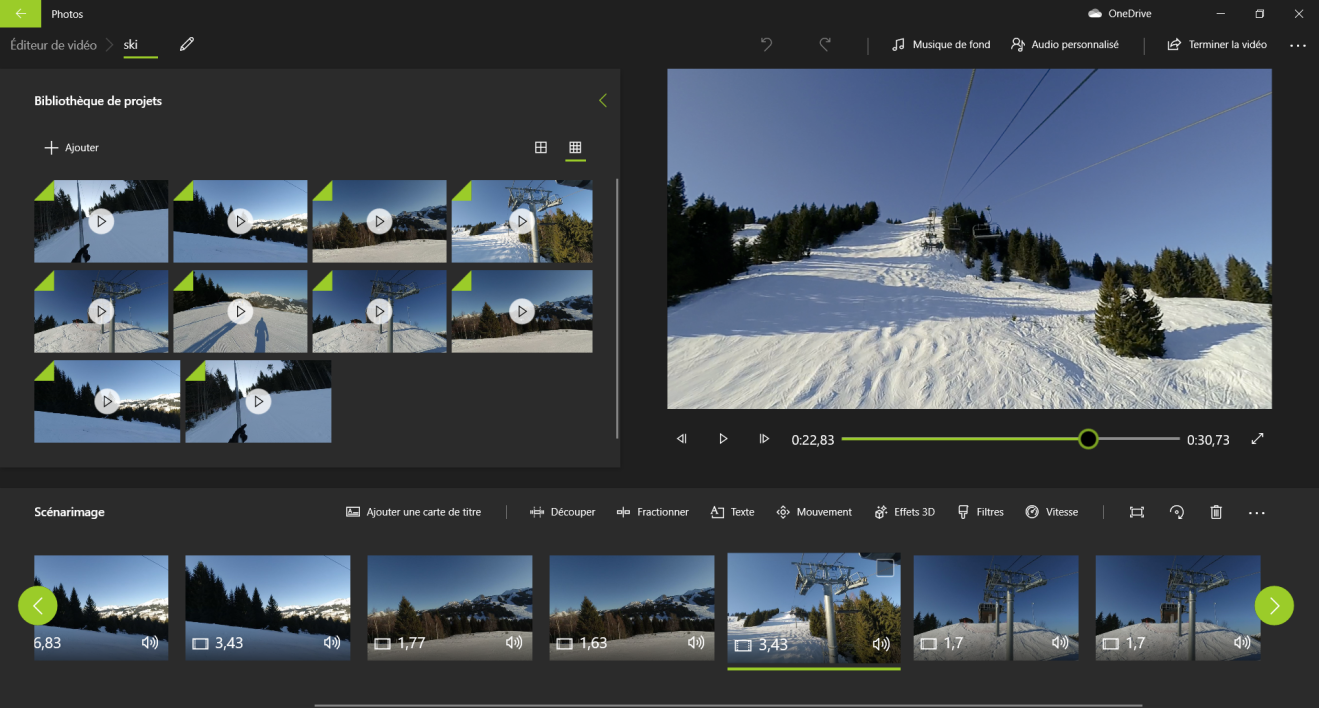Delete the selected clip with trash icon
The image size is (1319, 708).
click(x=1216, y=512)
